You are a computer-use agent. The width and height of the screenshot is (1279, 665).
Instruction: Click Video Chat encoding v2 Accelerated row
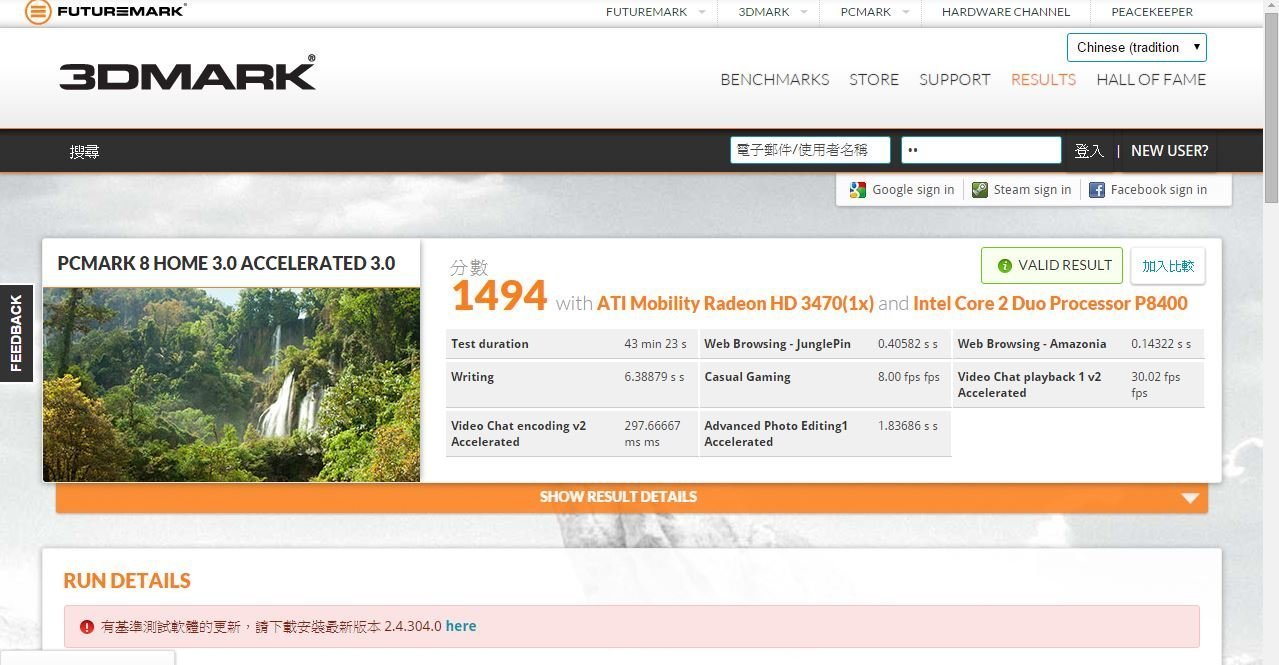coord(571,434)
